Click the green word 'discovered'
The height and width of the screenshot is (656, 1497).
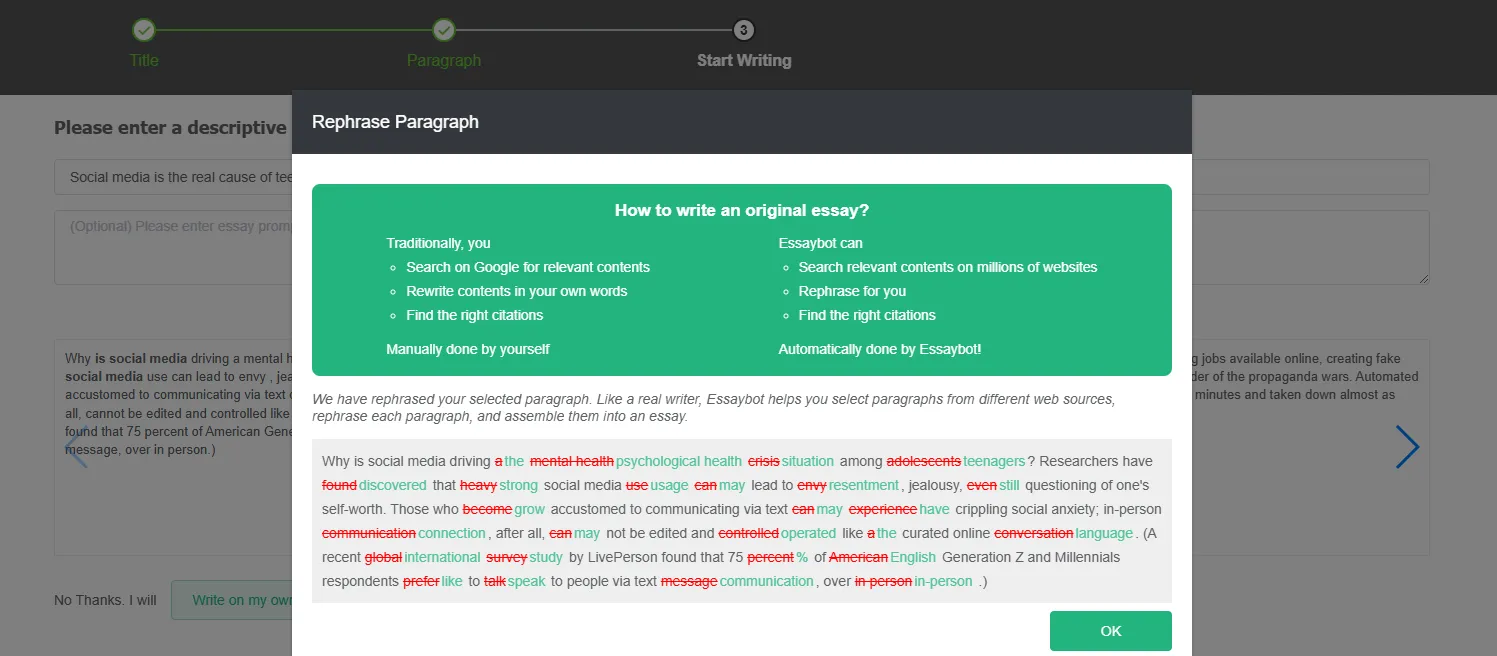coord(393,485)
